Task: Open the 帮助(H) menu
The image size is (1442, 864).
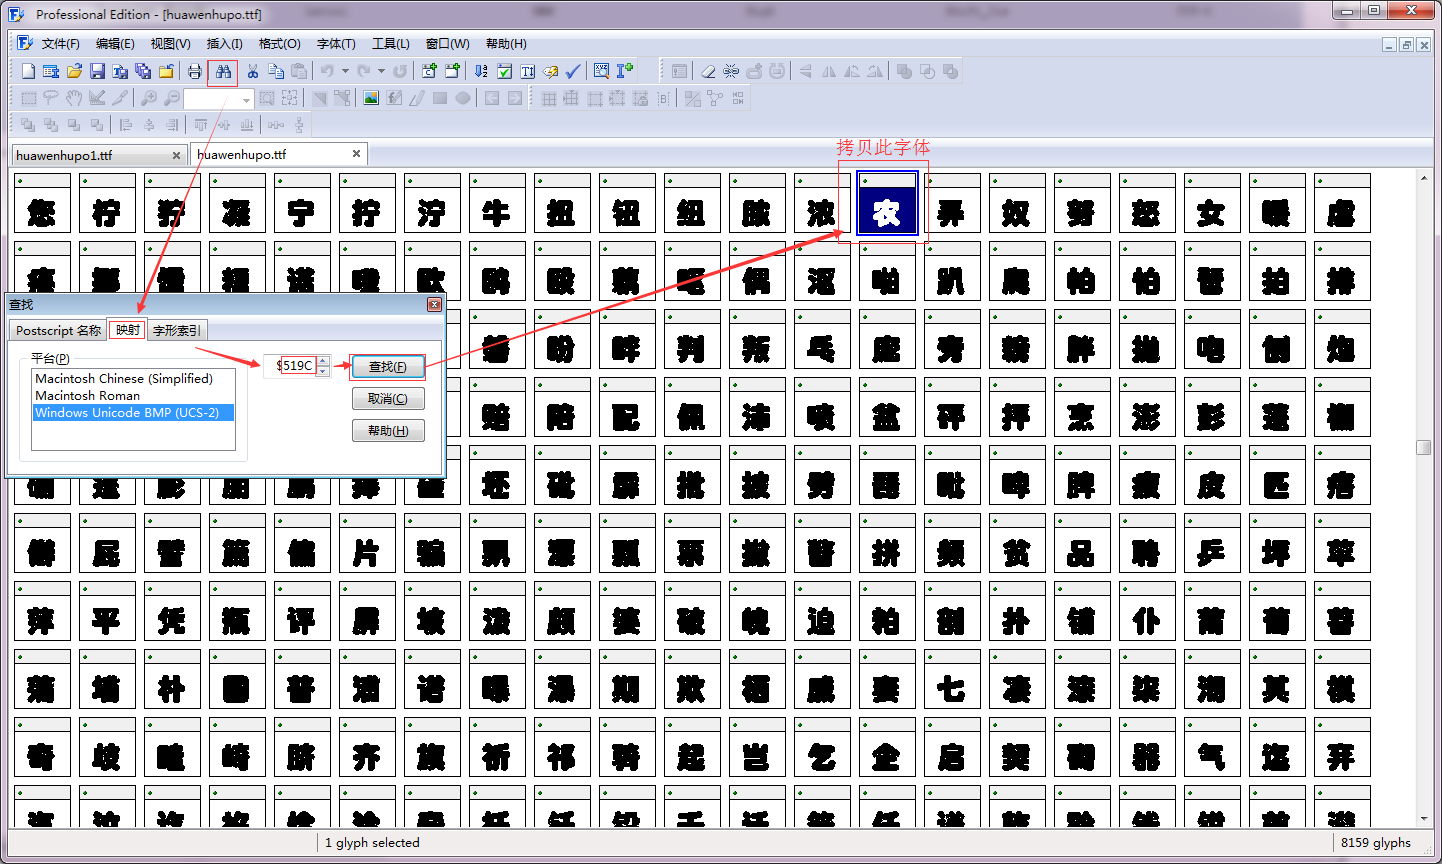Action: coord(506,44)
